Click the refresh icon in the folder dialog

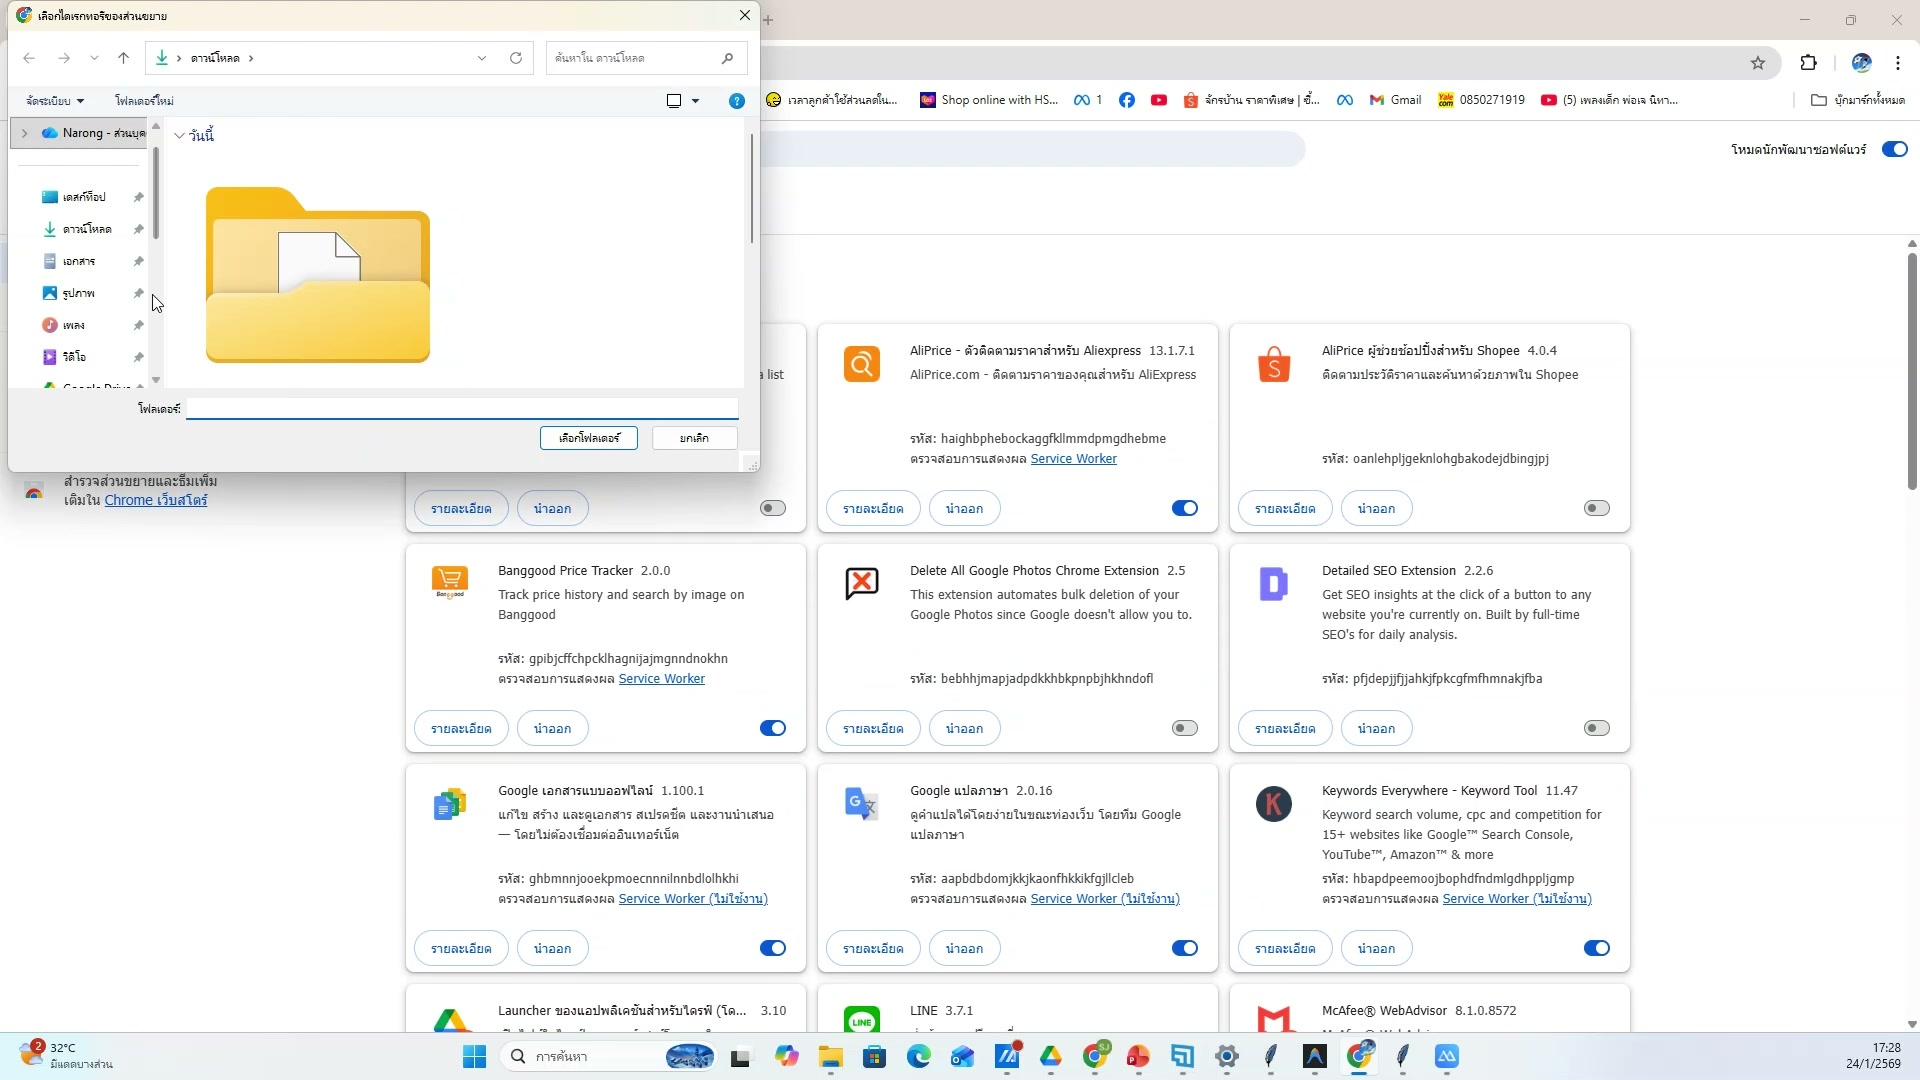516,58
